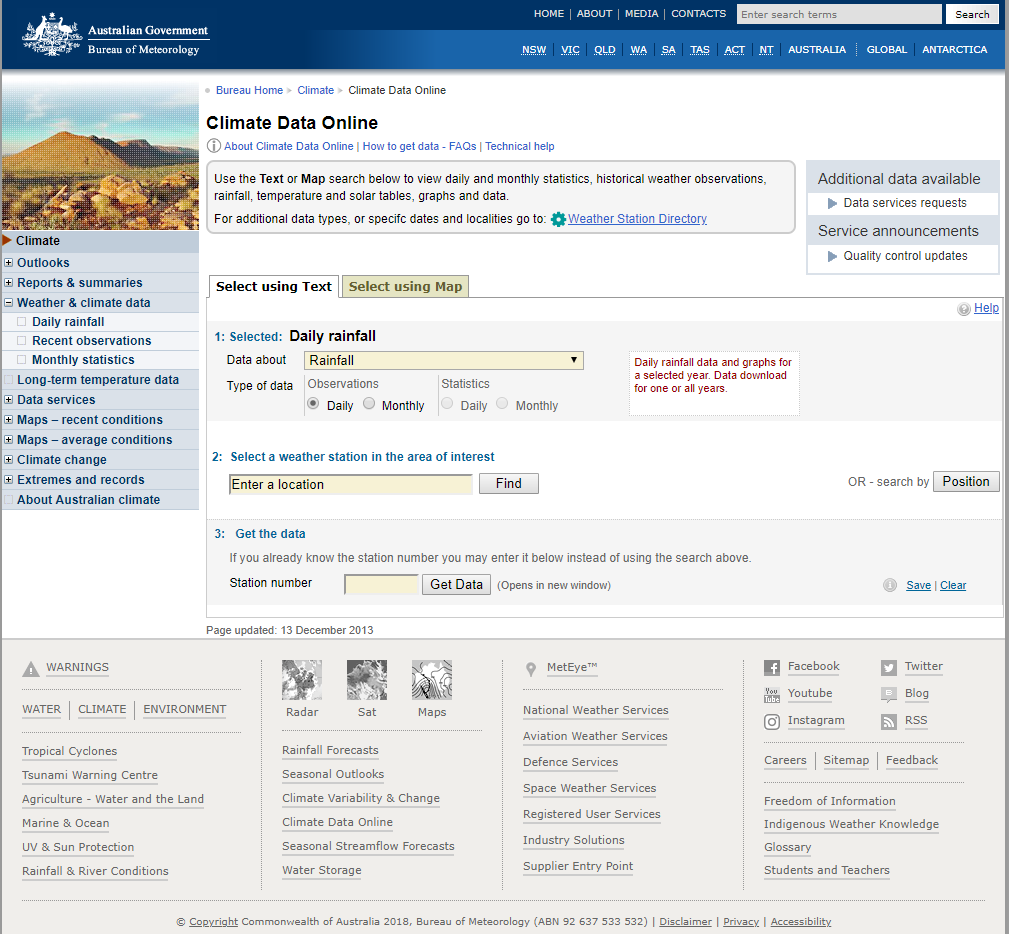Open the Radar page via its icon
The height and width of the screenshot is (934, 1009).
[301, 679]
